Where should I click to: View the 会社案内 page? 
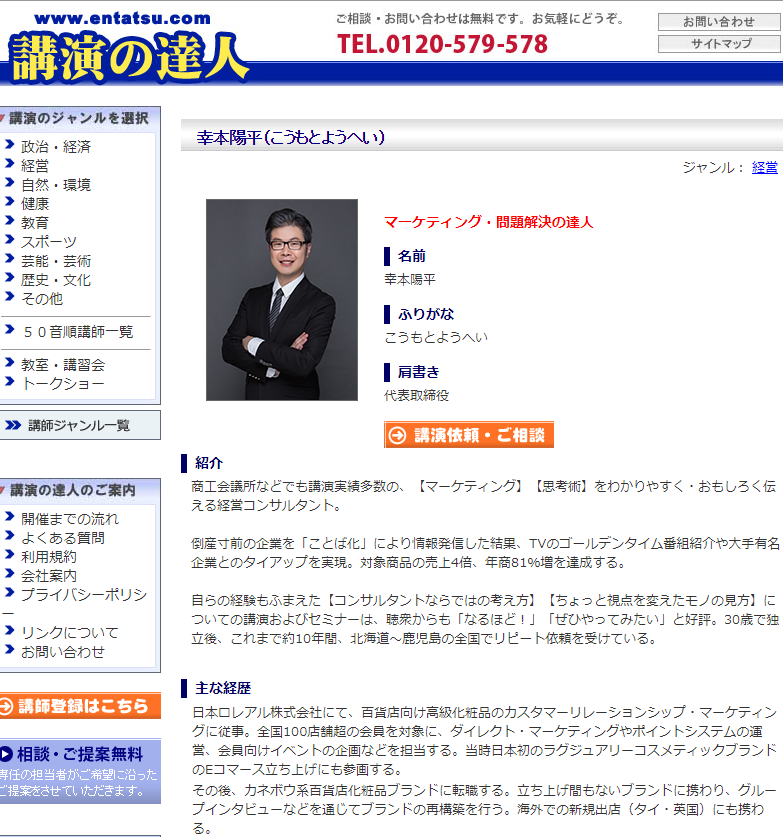click(x=49, y=575)
